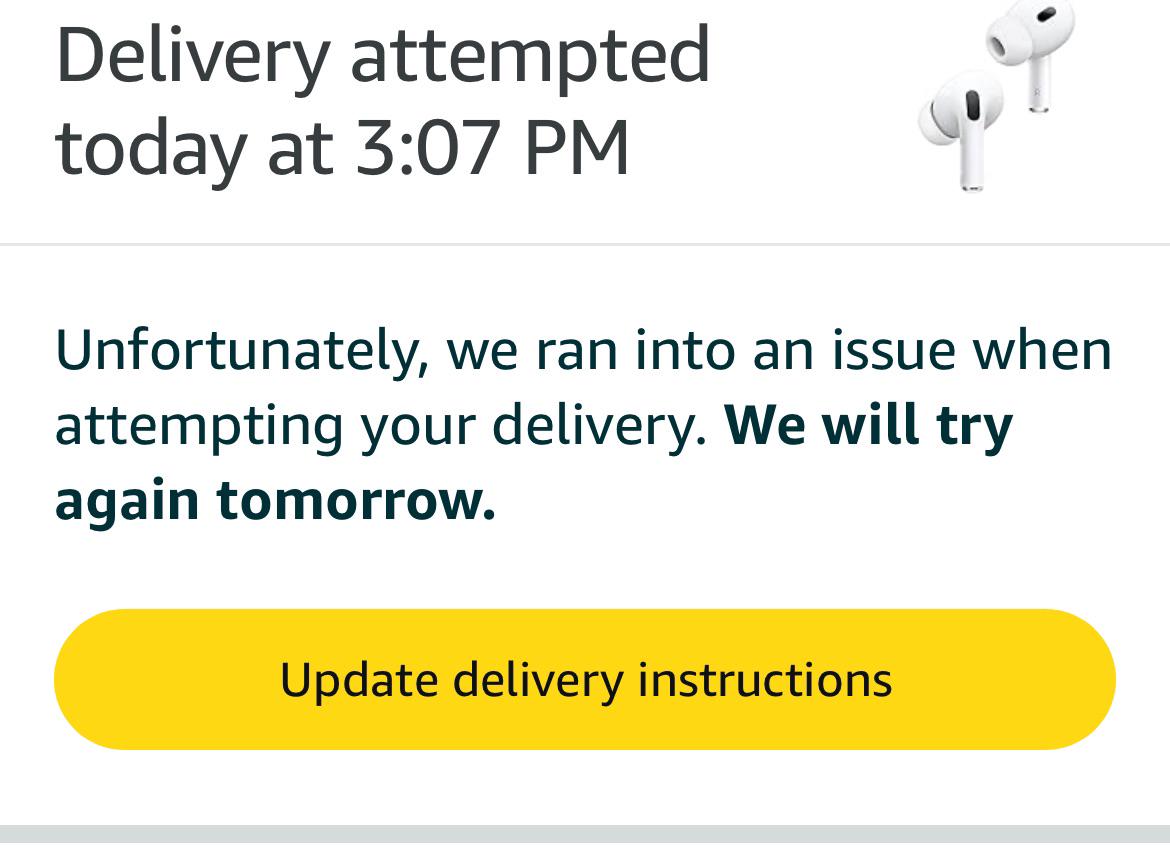Click the word Delivery in the heading

point(190,55)
